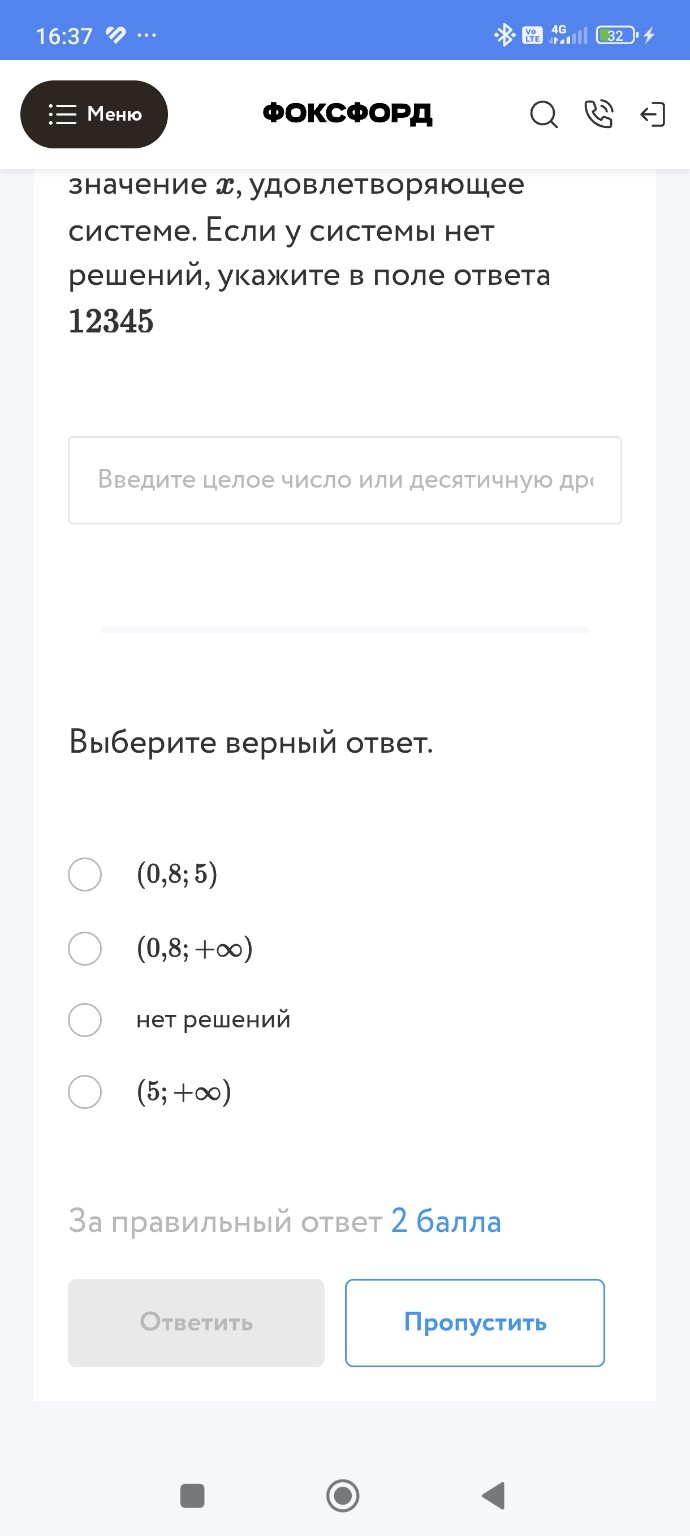Click the answer input field
The width and height of the screenshot is (690, 1536).
pyautogui.click(x=345, y=480)
